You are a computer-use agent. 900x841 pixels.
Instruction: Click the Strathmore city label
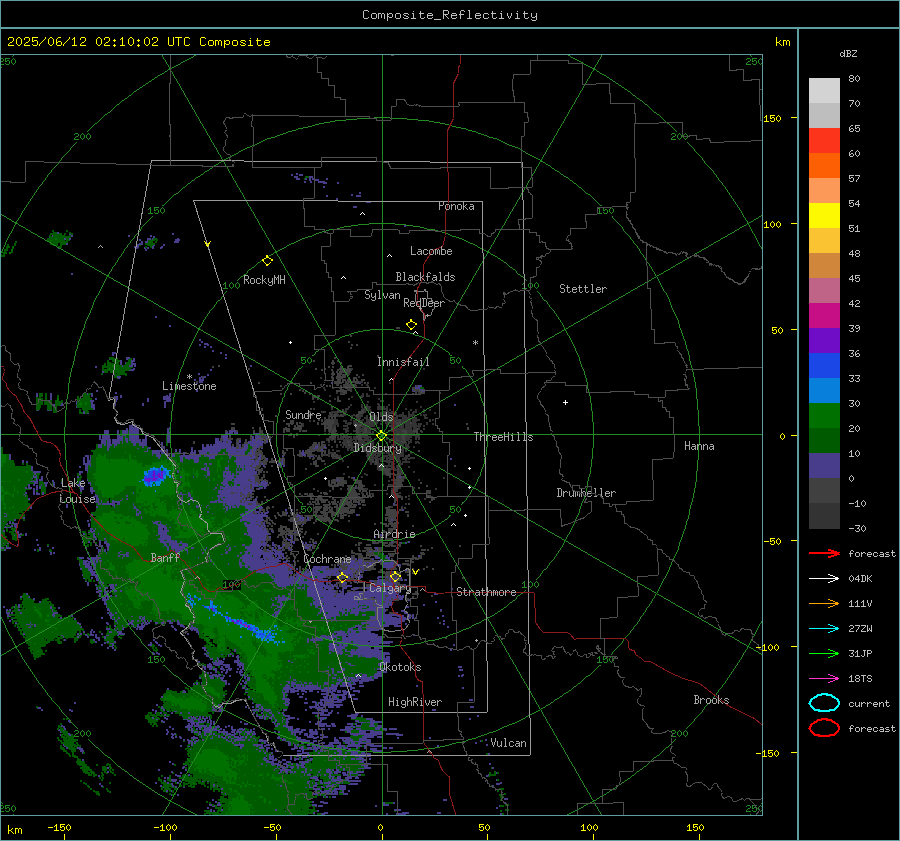[x=486, y=592]
